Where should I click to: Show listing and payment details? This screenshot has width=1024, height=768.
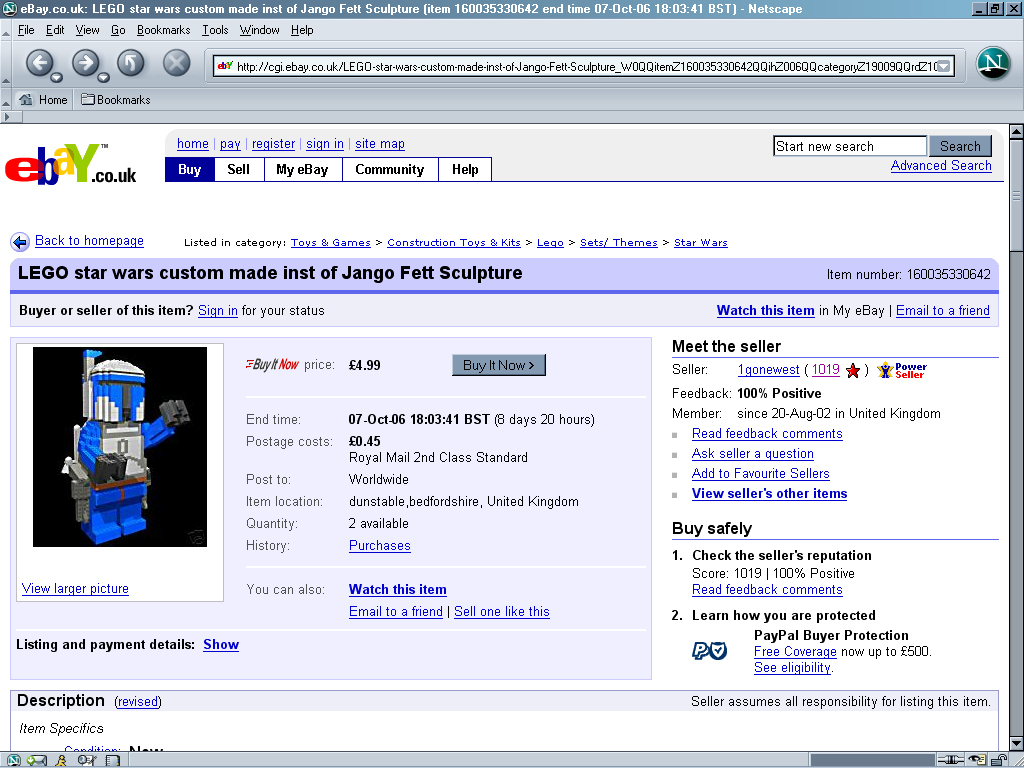[221, 645]
